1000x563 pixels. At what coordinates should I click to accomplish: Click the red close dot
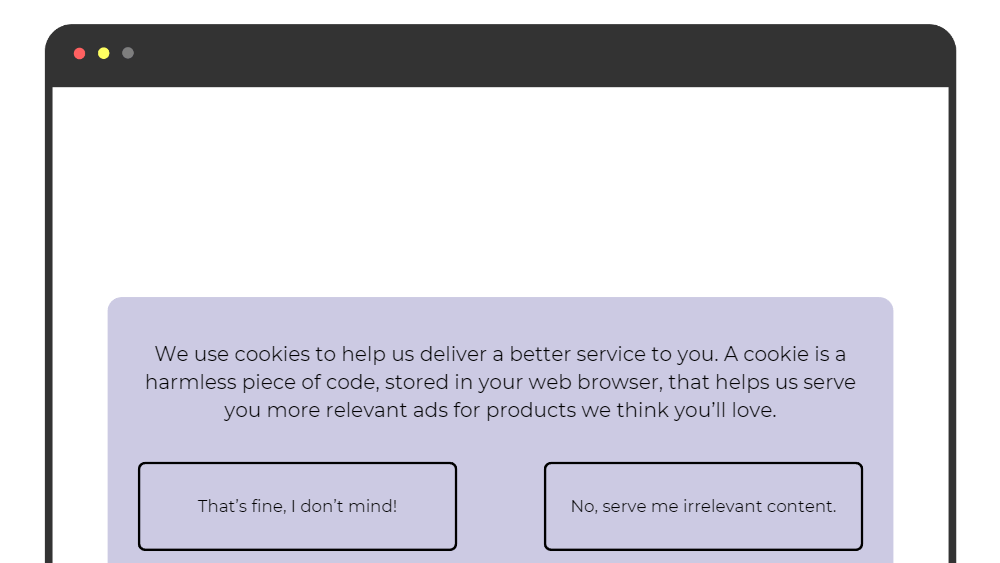(80, 54)
